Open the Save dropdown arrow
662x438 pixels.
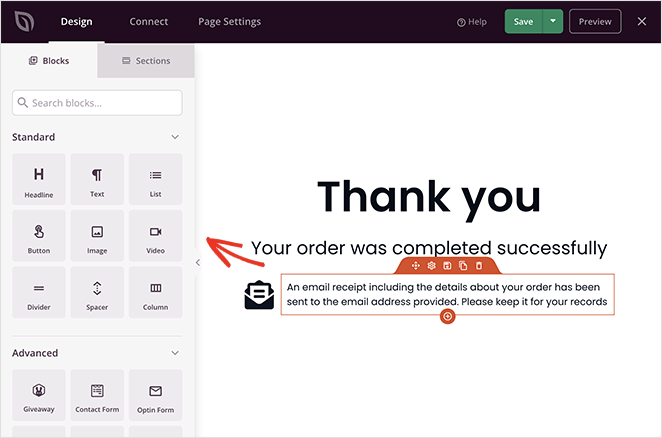pos(553,21)
